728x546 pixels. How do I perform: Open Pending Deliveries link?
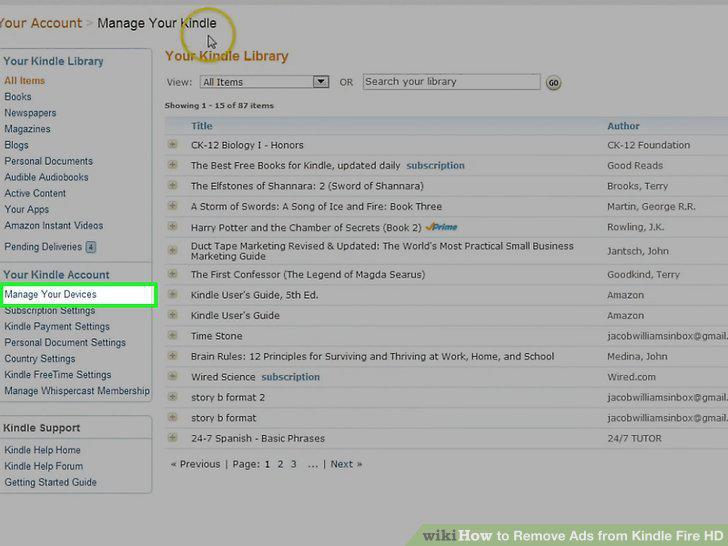pos(43,247)
